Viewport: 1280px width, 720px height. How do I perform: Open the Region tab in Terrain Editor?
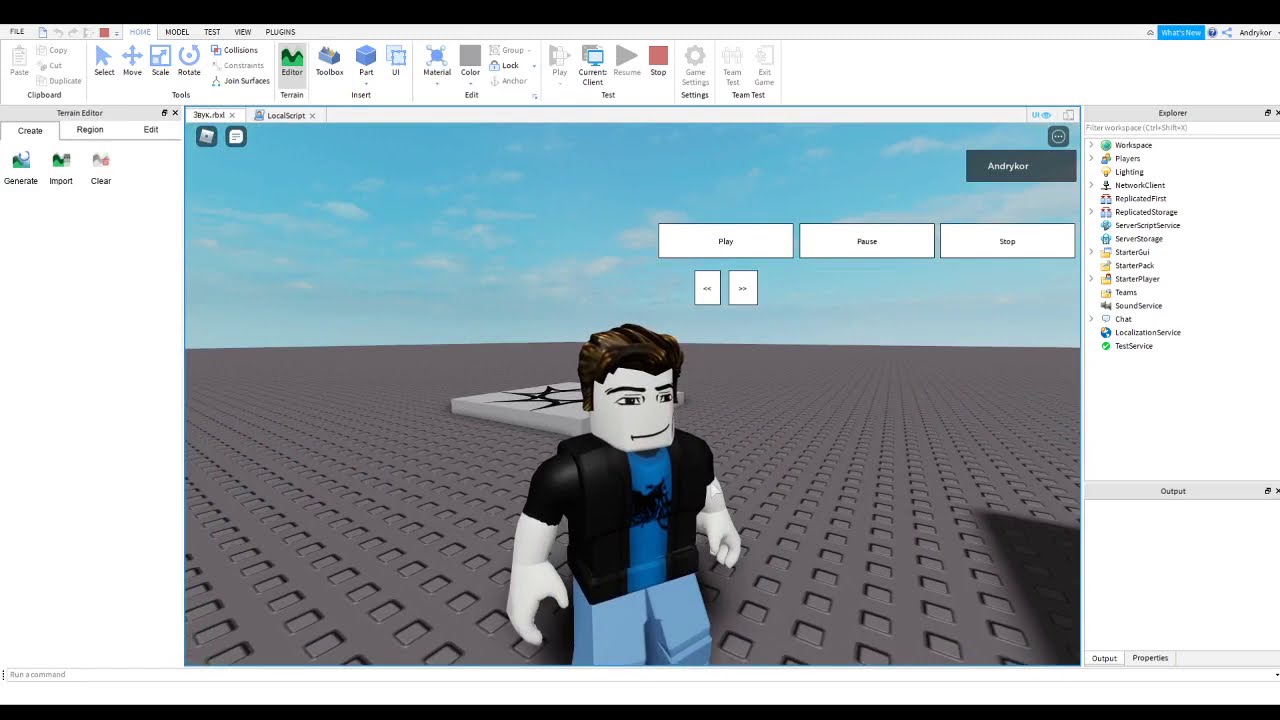click(90, 130)
